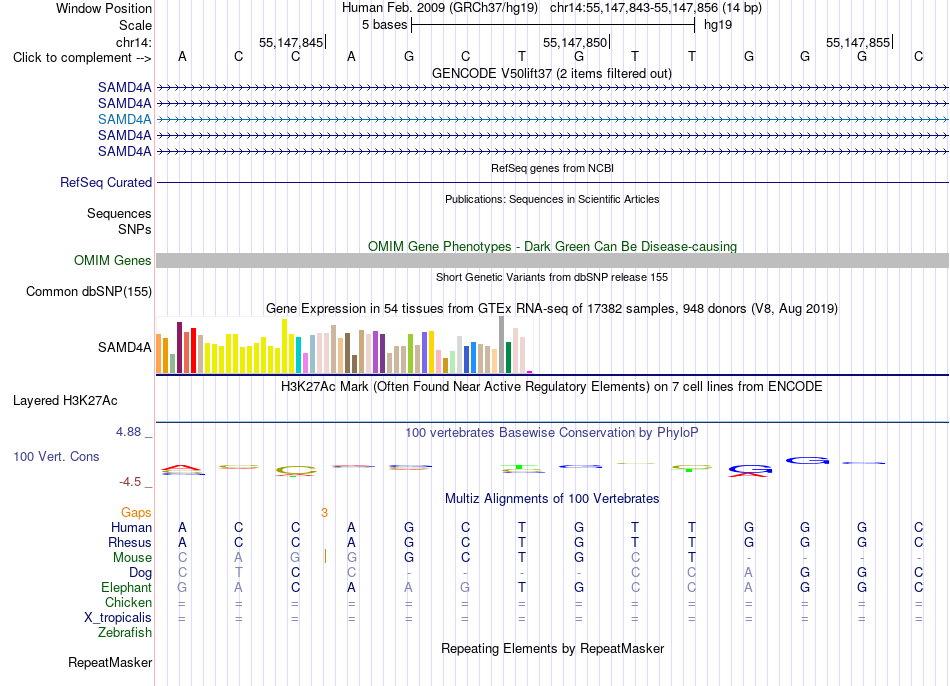Click 'Click to complement -->' to complement bases
This screenshot has width=950, height=686.
[82, 58]
